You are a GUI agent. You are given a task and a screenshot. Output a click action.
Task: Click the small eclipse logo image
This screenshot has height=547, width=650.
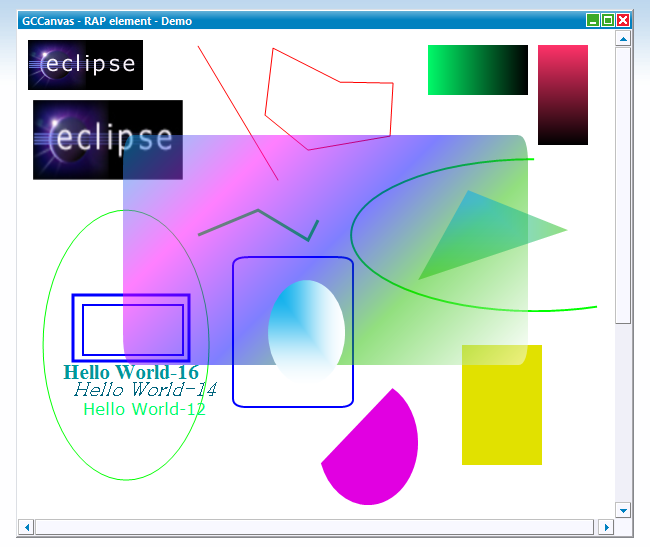pyautogui.click(x=85, y=65)
